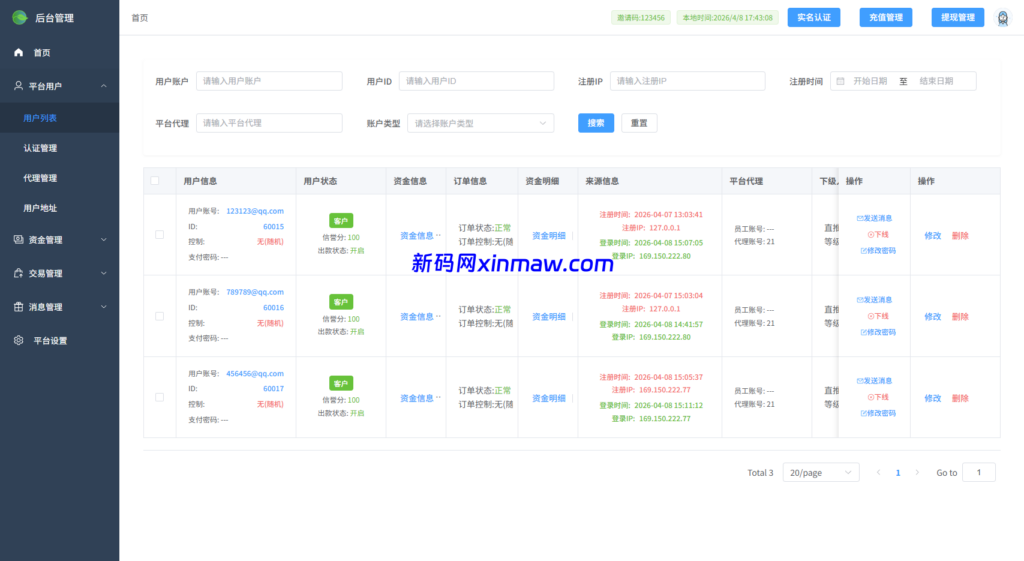Open the 账户类型 dropdown

(481, 123)
